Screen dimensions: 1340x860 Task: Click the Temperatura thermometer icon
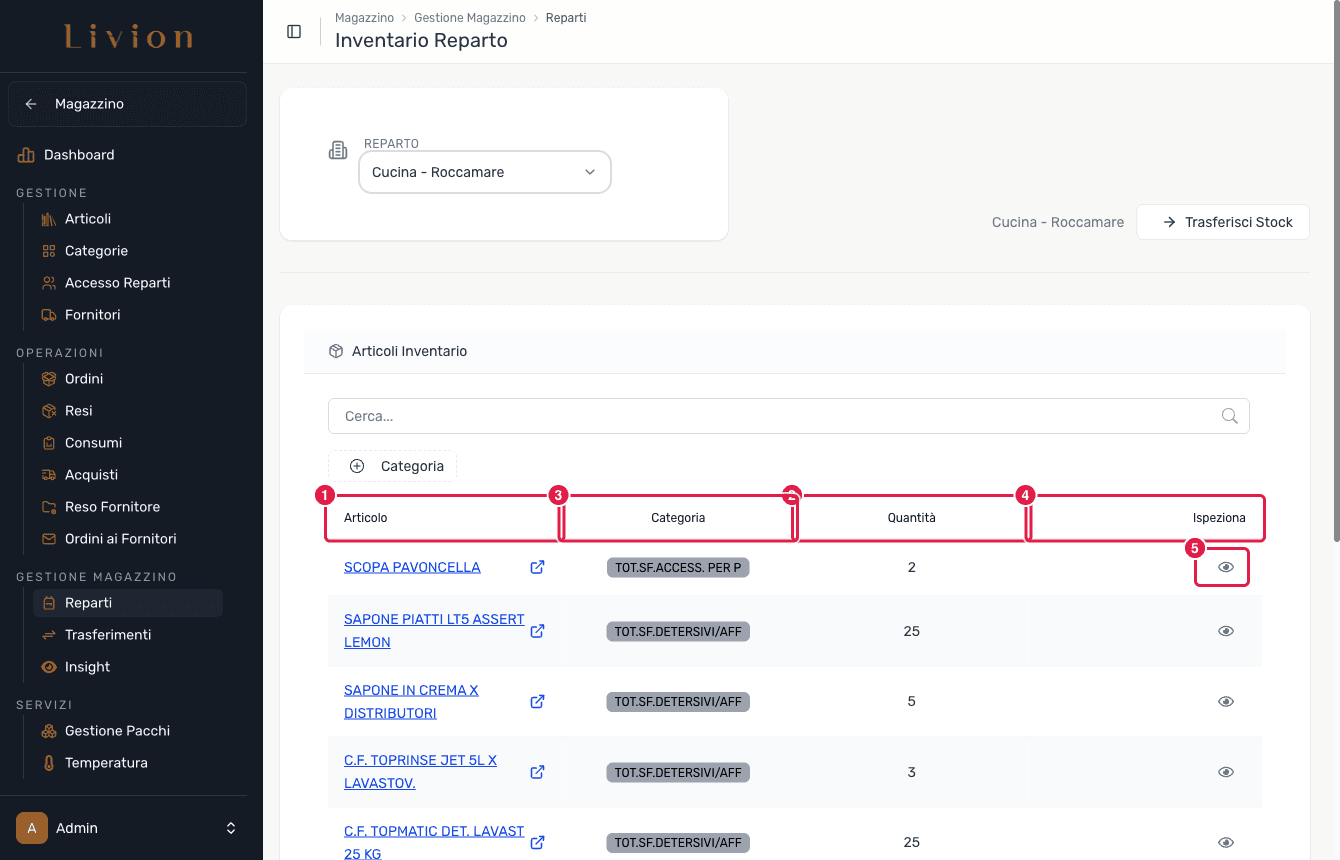click(x=49, y=763)
